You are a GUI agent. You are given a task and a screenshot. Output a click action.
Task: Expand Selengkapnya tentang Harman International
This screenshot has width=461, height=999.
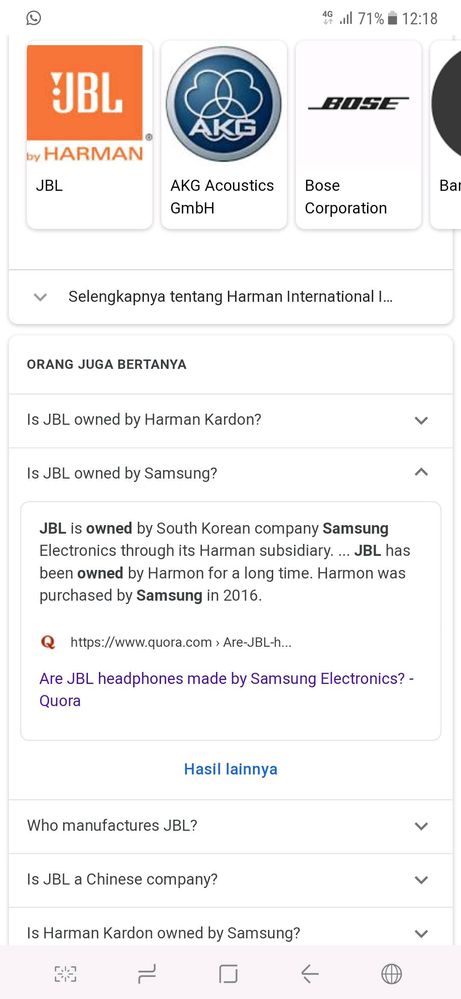230,297
